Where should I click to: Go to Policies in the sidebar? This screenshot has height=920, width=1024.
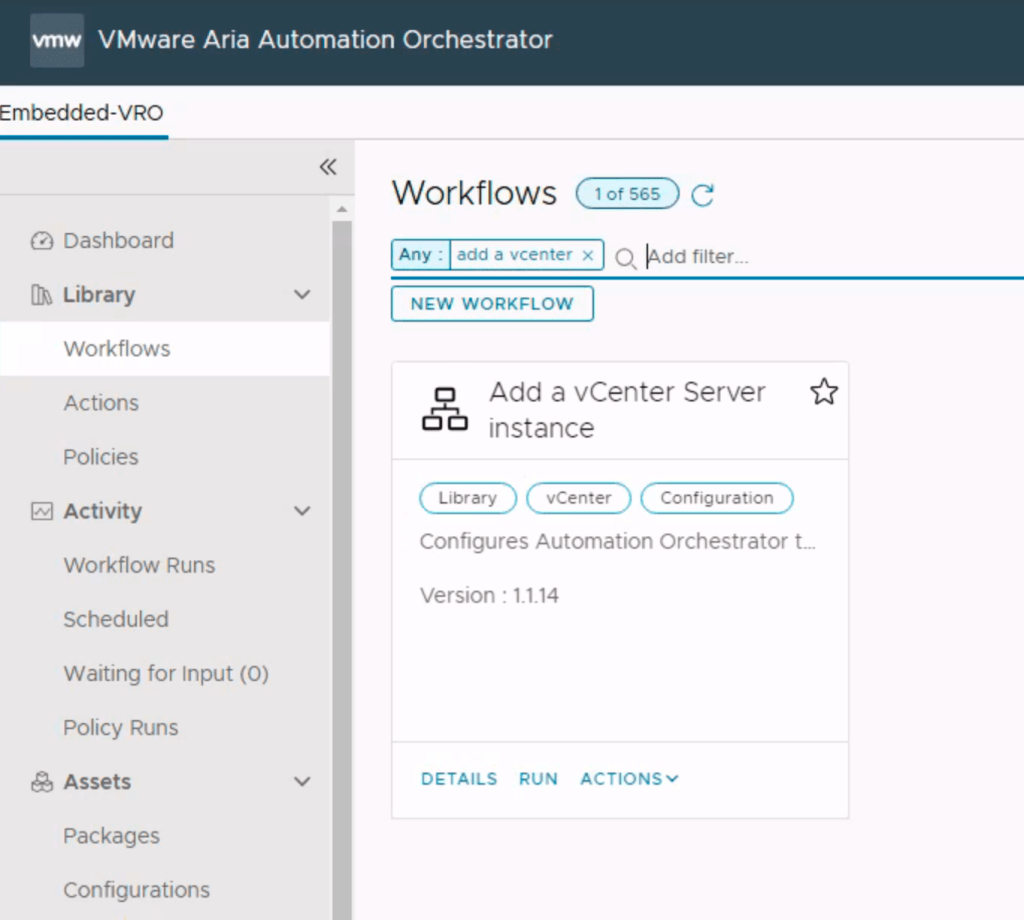(101, 457)
